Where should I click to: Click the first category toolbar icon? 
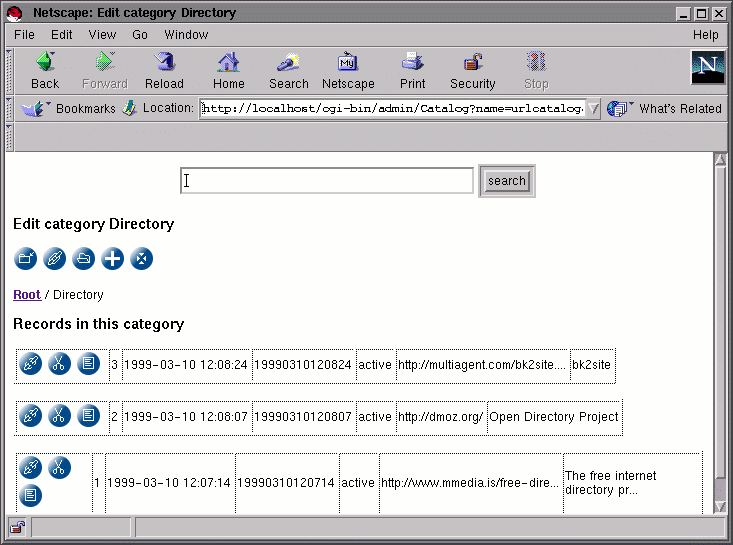(26, 259)
